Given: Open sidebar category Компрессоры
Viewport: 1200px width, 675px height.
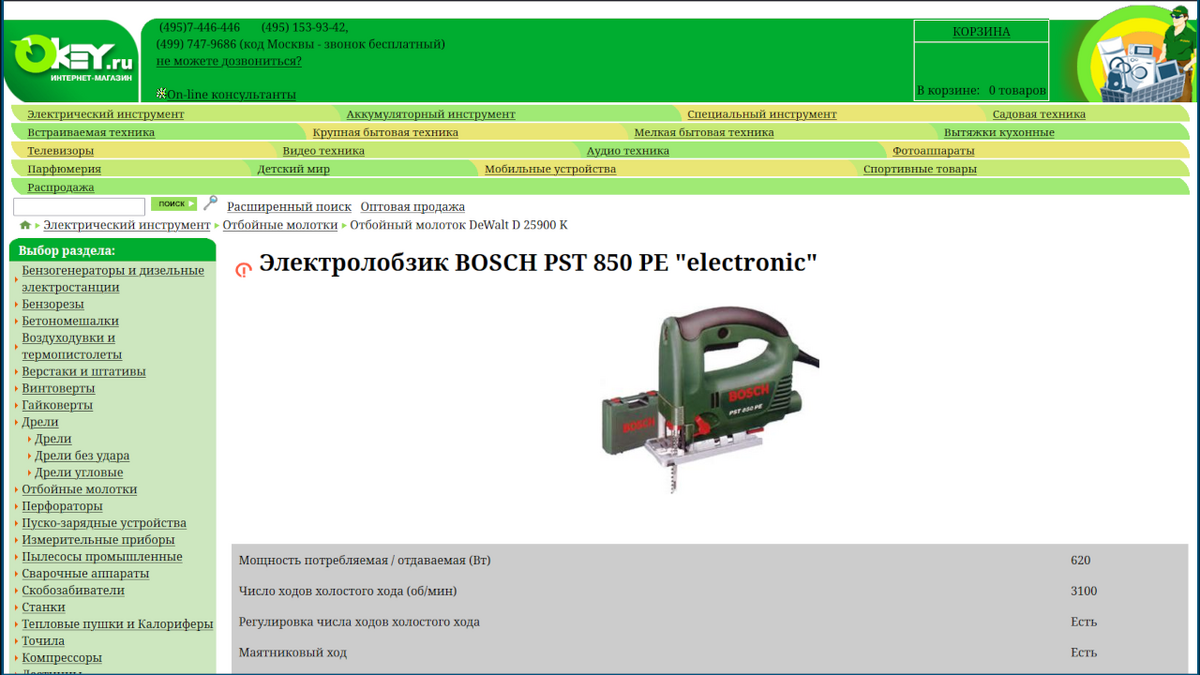Looking at the screenshot, I should click(62, 658).
